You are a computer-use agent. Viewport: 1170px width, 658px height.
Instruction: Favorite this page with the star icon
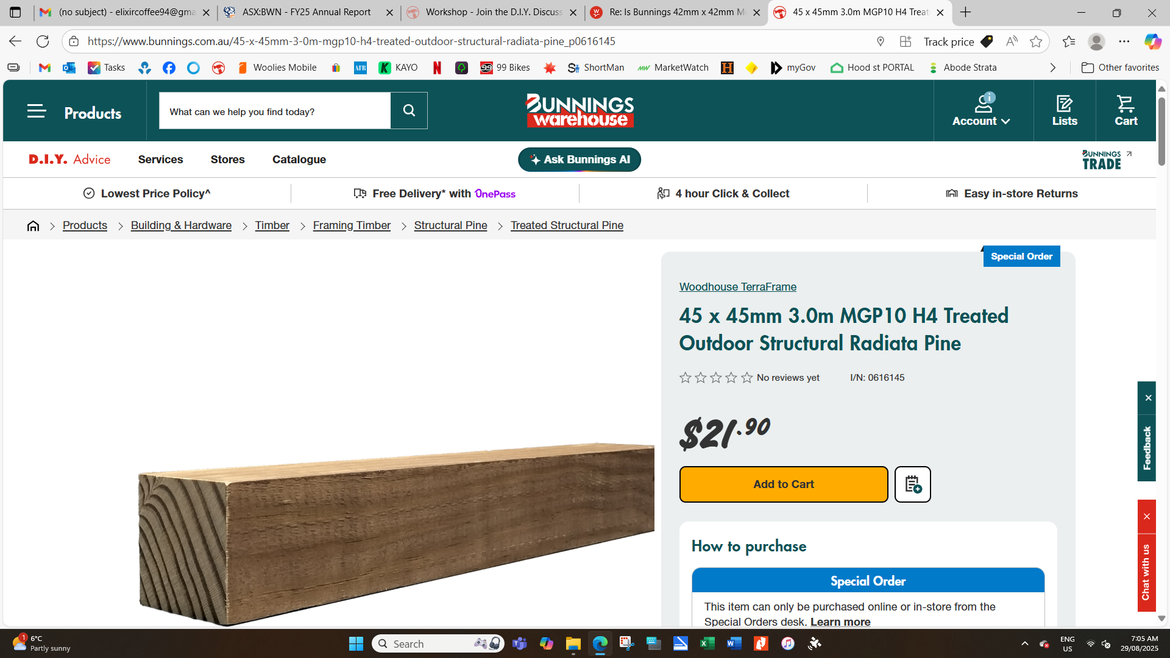(x=1036, y=42)
